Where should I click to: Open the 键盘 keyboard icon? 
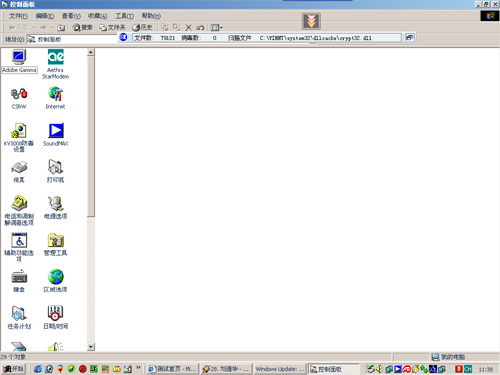coord(19,281)
